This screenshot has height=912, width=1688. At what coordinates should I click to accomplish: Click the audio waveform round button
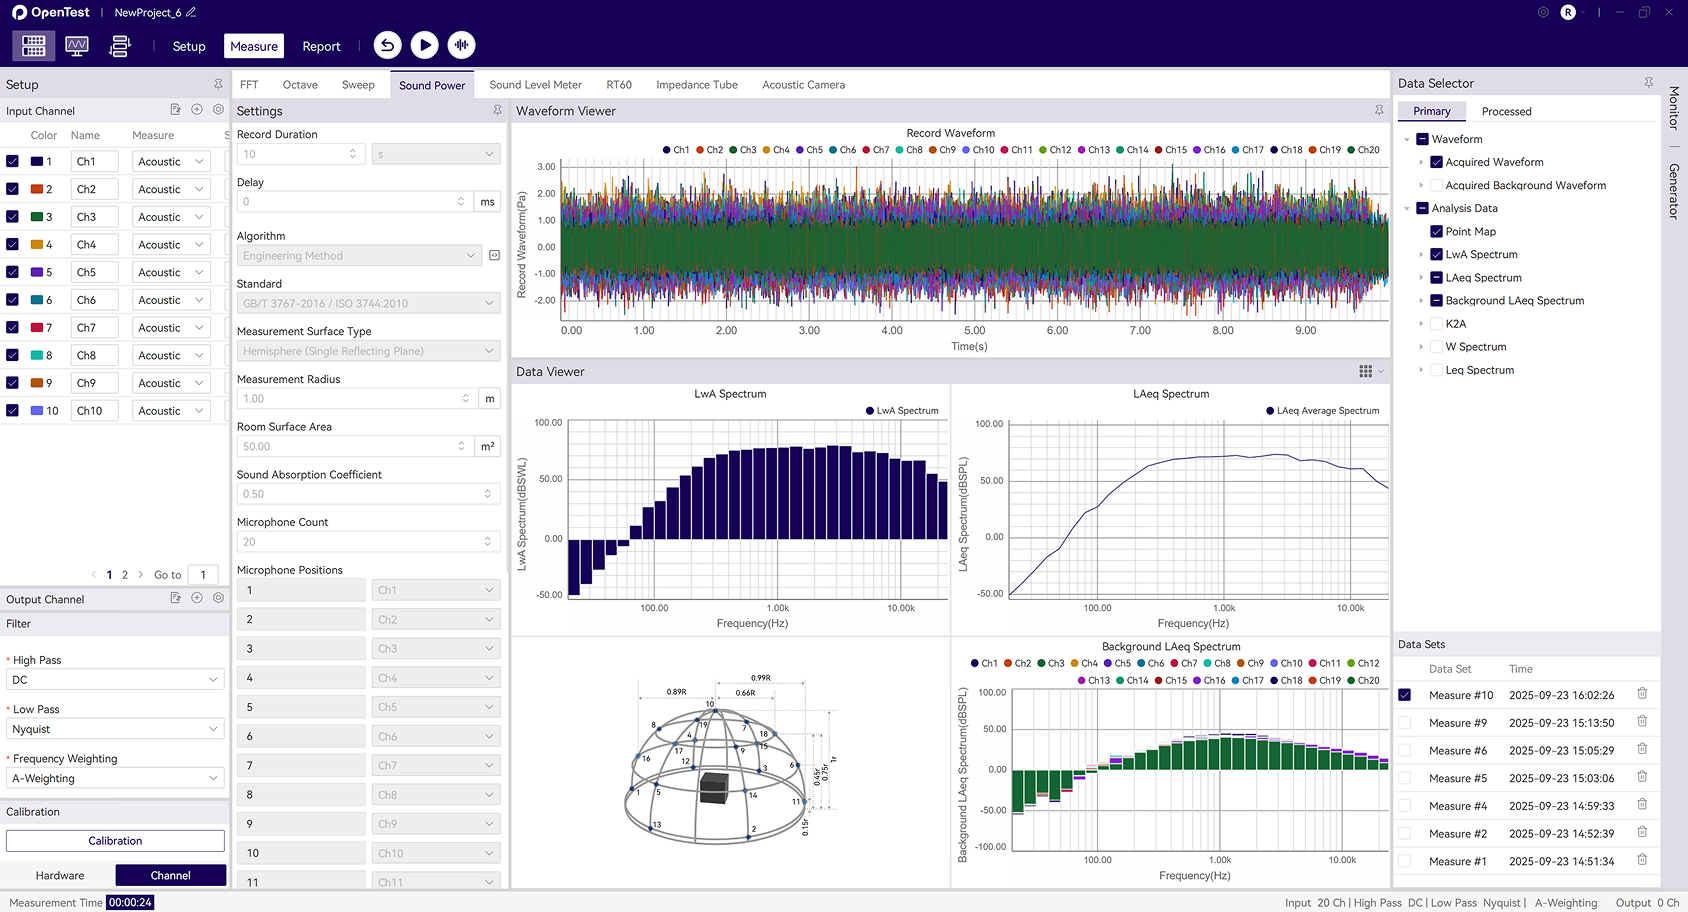461,45
